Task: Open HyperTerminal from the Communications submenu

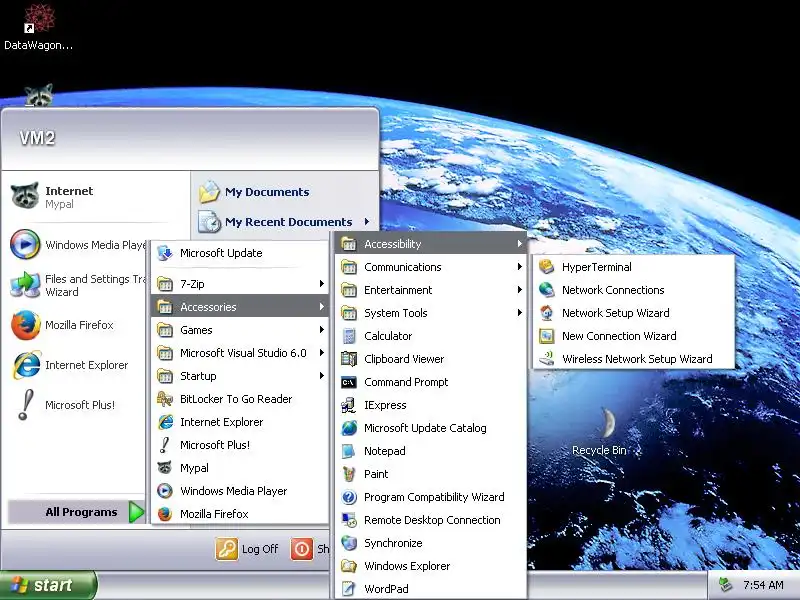Action: [x=634, y=267]
